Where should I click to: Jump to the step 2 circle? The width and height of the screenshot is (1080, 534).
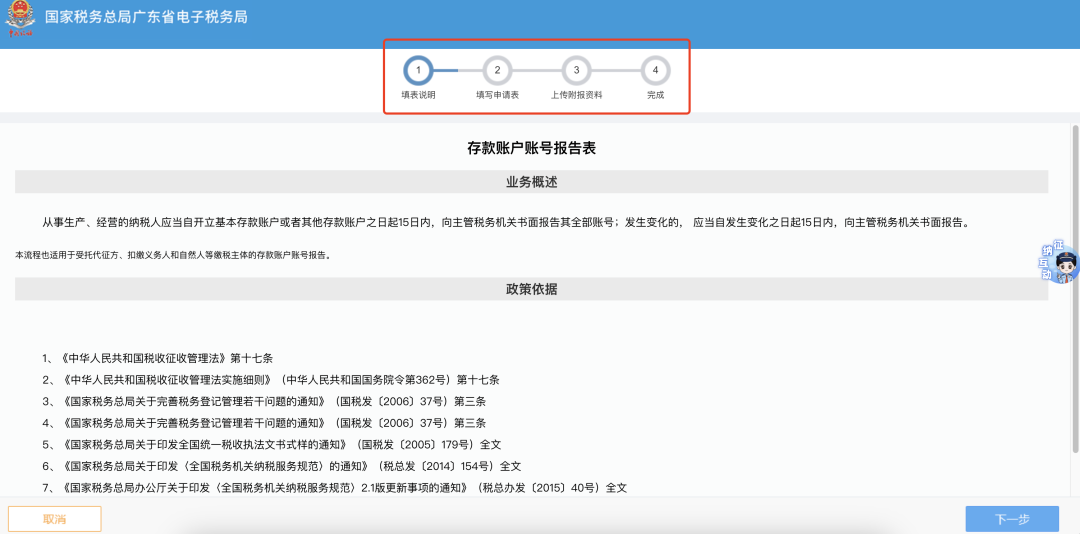click(x=497, y=71)
